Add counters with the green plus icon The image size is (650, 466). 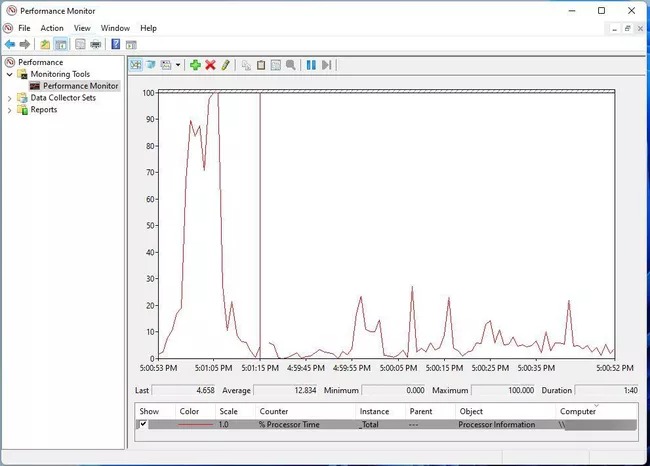tap(195, 65)
